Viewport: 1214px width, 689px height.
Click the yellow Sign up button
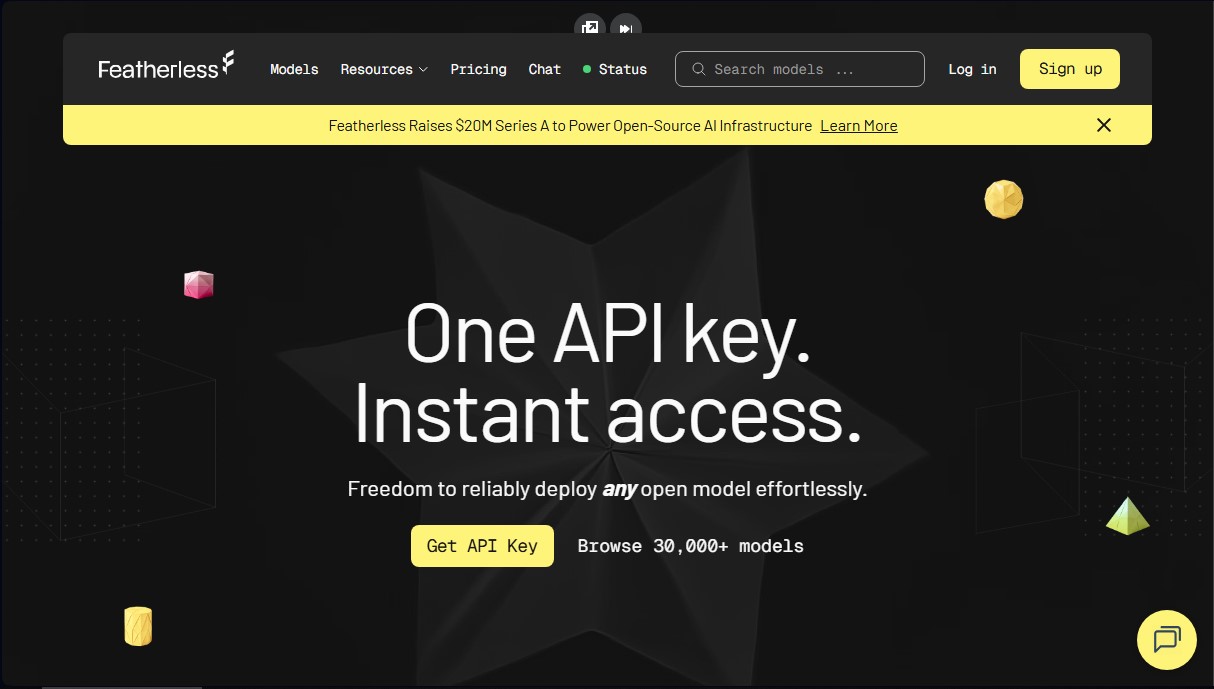point(1070,69)
